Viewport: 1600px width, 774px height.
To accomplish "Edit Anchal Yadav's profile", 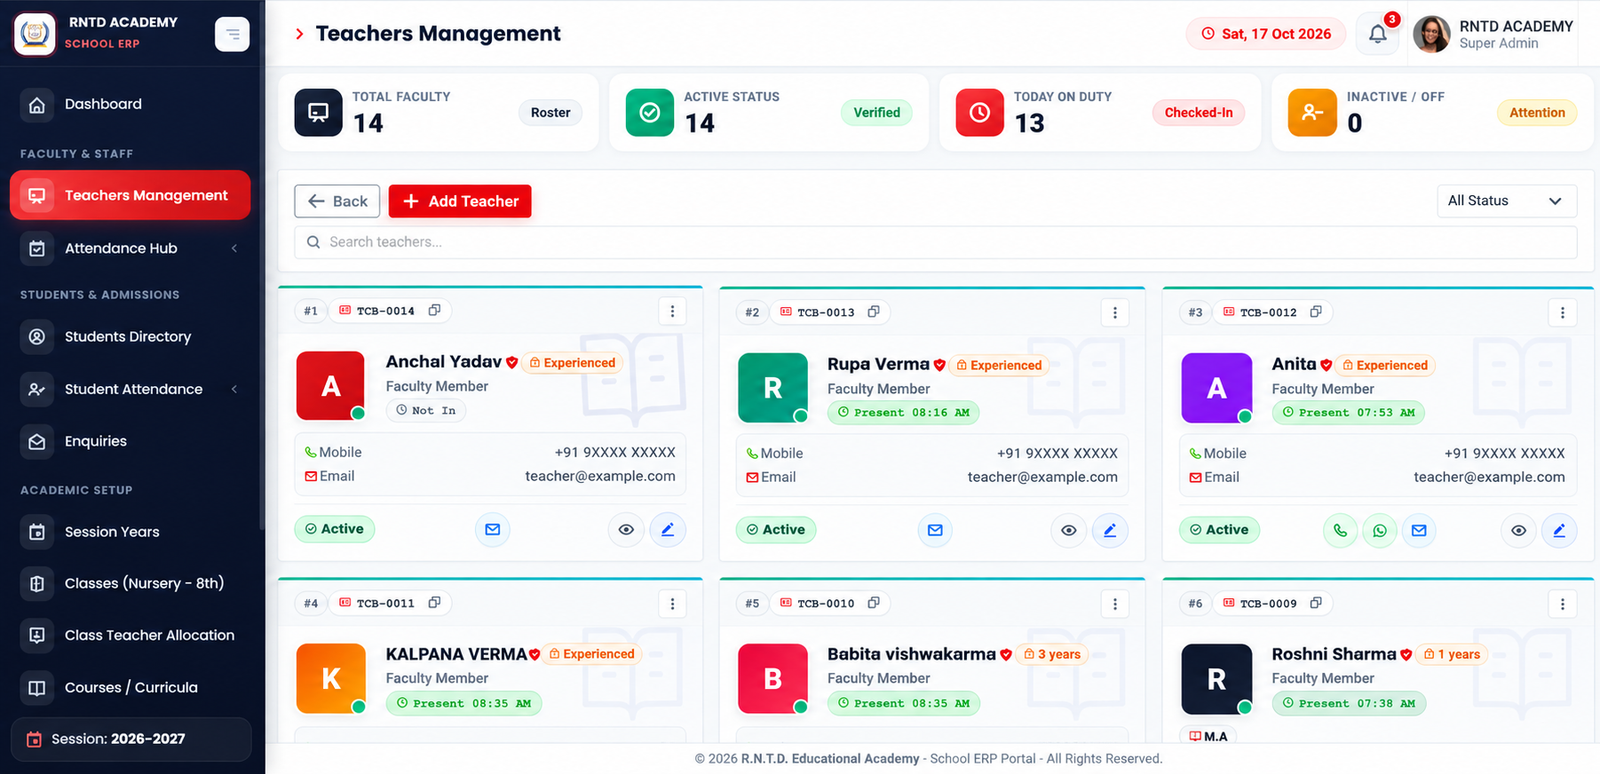I will [x=668, y=529].
